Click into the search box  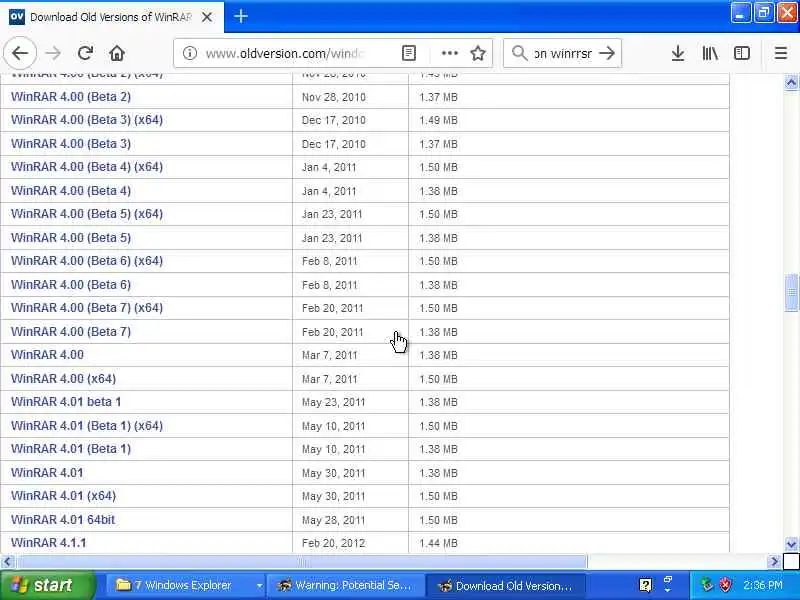pyautogui.click(x=563, y=53)
